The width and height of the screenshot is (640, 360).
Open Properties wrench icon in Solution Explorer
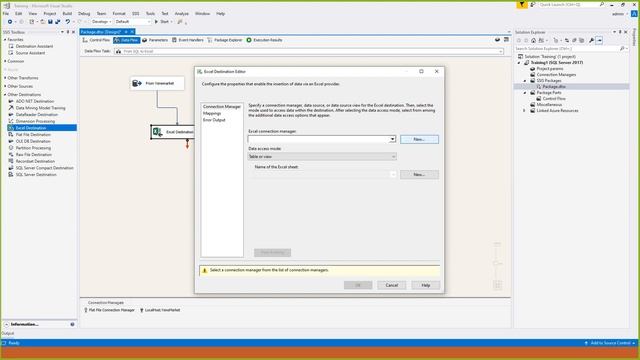(591, 40)
